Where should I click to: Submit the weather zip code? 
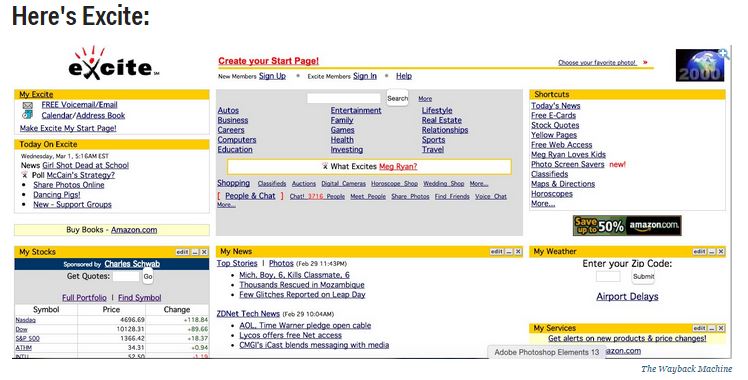point(643,276)
